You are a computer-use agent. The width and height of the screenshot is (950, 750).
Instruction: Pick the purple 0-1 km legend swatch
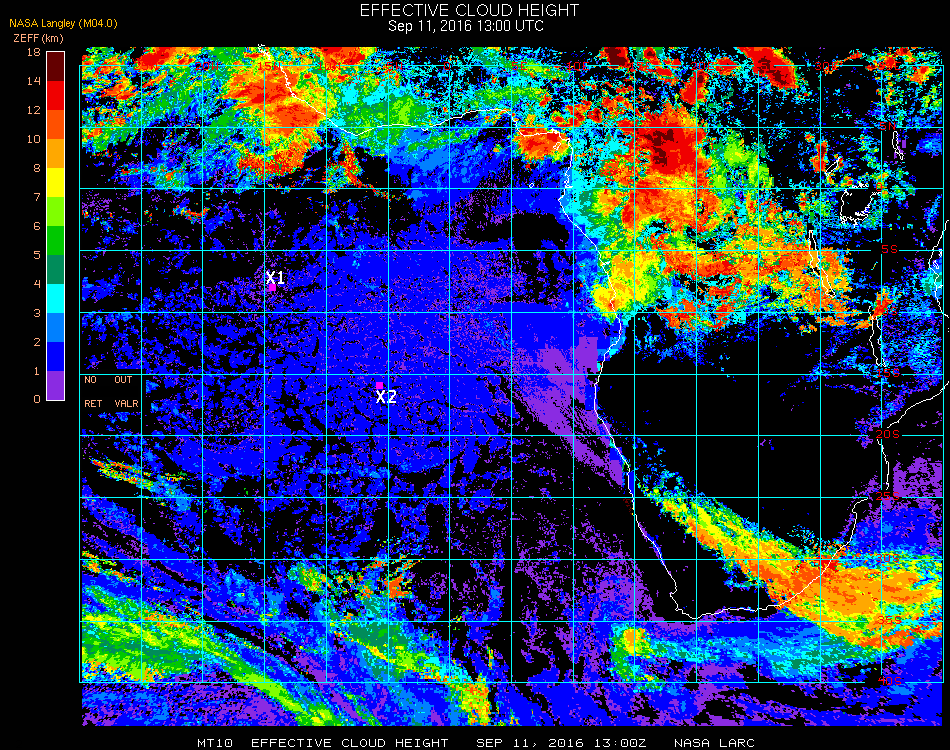click(x=55, y=385)
